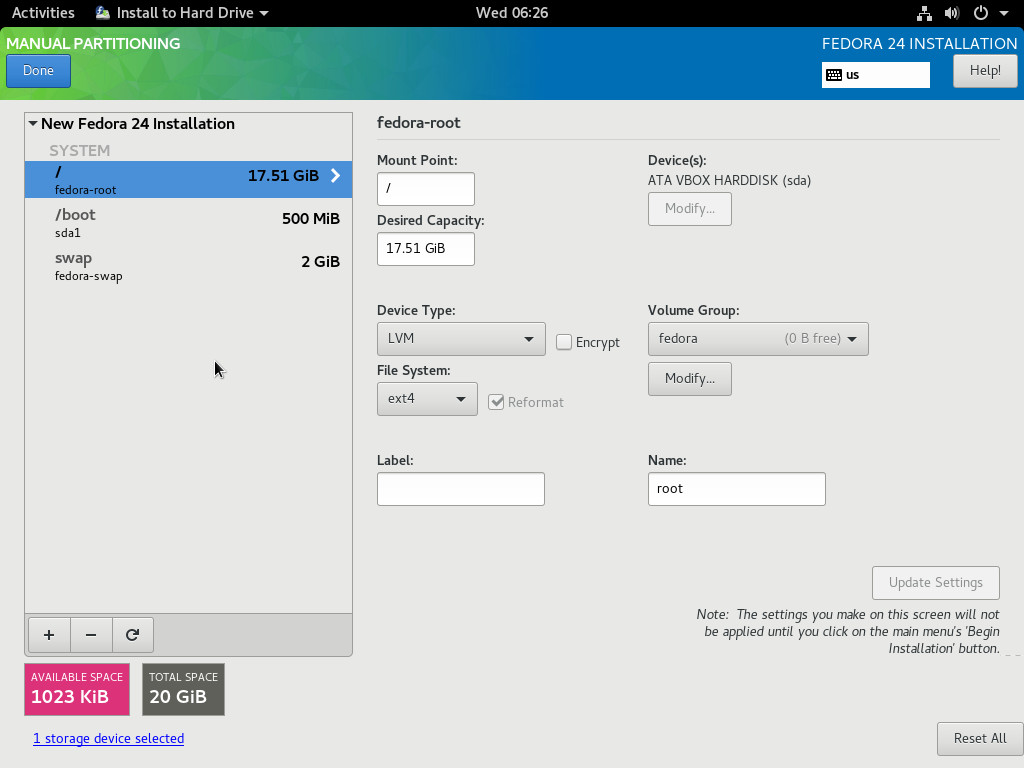Click the remove mount point minus button

point(91,635)
